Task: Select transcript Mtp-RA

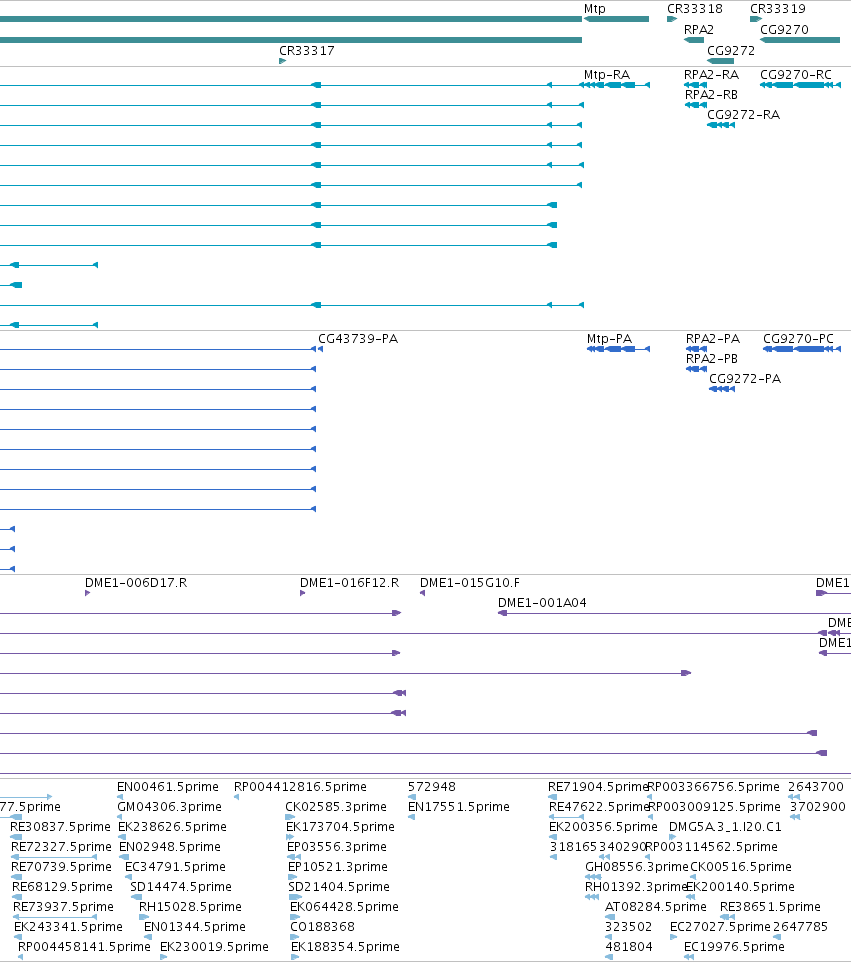Action: pyautogui.click(x=607, y=74)
